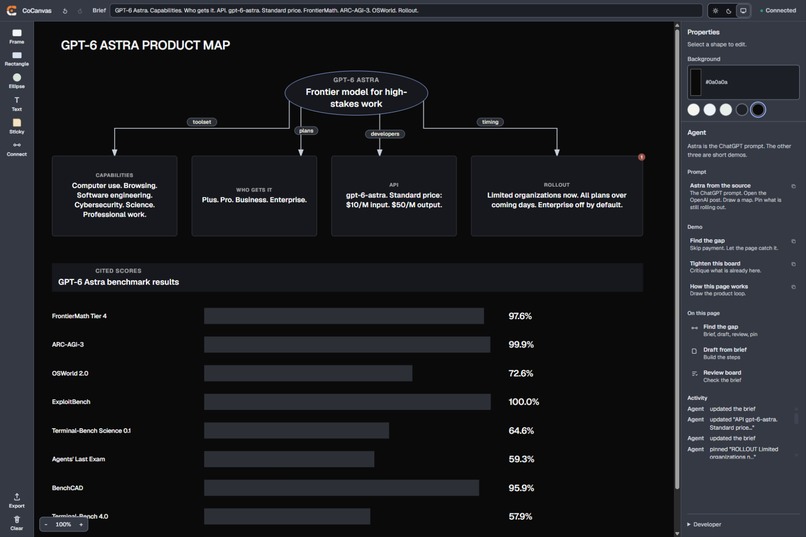The height and width of the screenshot is (537, 806).
Task: Select the Connect tool
Action: [x=16, y=149]
